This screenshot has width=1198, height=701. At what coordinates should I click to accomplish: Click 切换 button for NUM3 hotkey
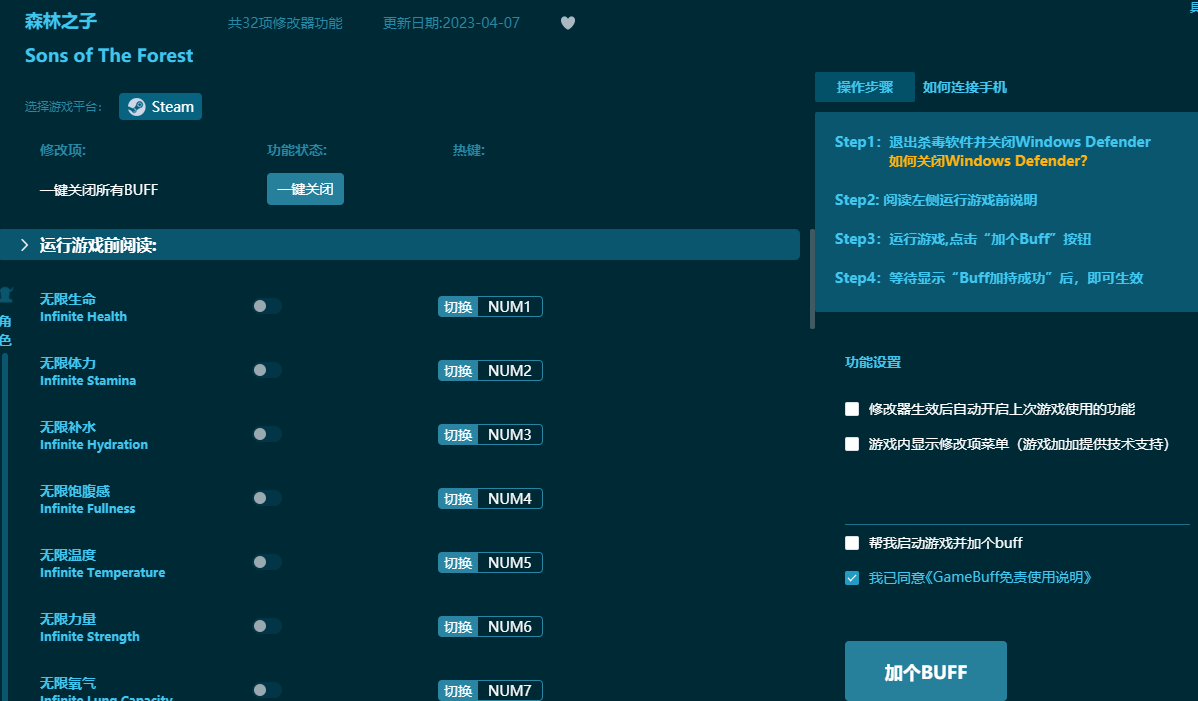pos(458,435)
